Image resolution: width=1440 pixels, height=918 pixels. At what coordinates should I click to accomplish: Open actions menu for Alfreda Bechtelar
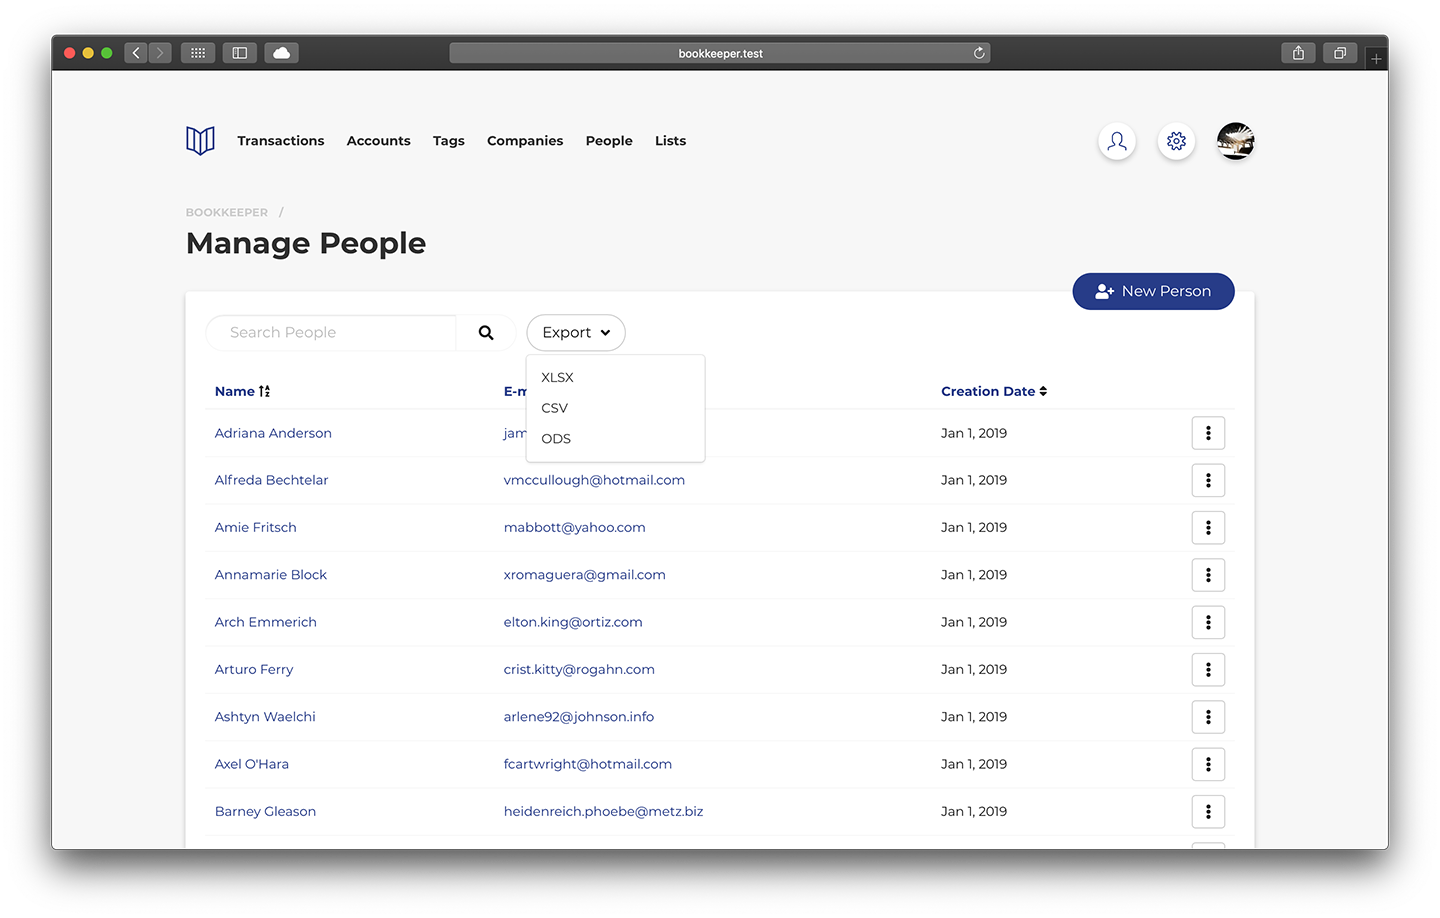(1208, 480)
